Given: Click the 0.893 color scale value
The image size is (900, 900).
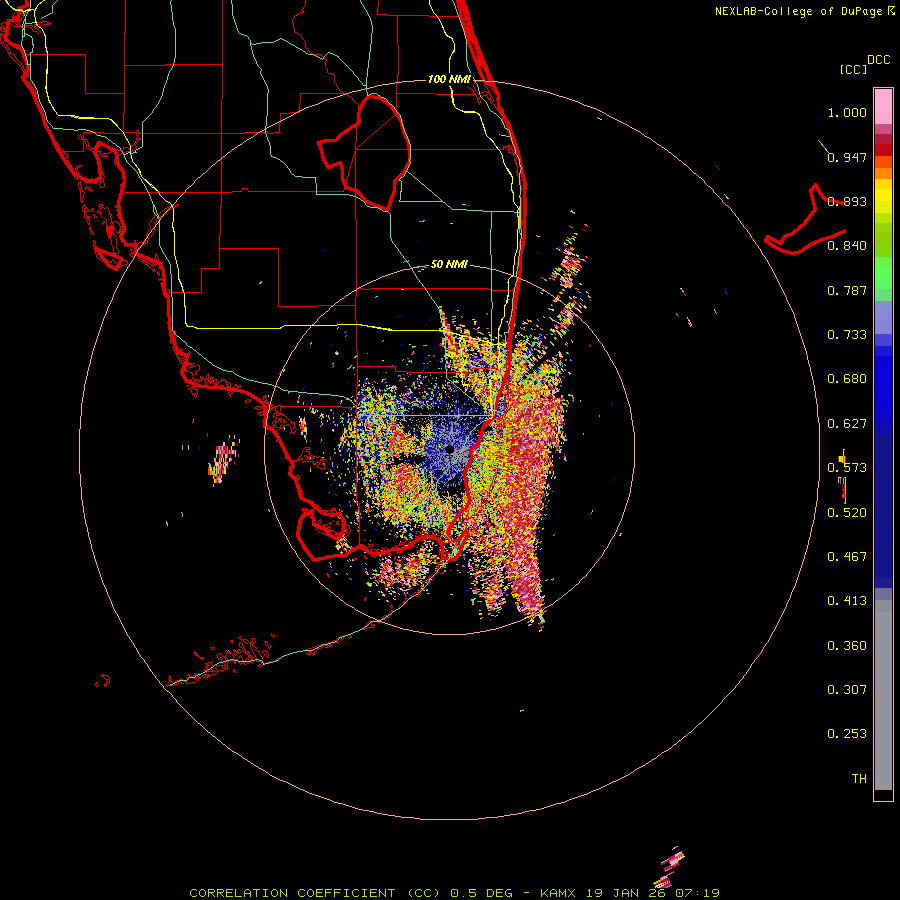Looking at the screenshot, I should 847,201.
